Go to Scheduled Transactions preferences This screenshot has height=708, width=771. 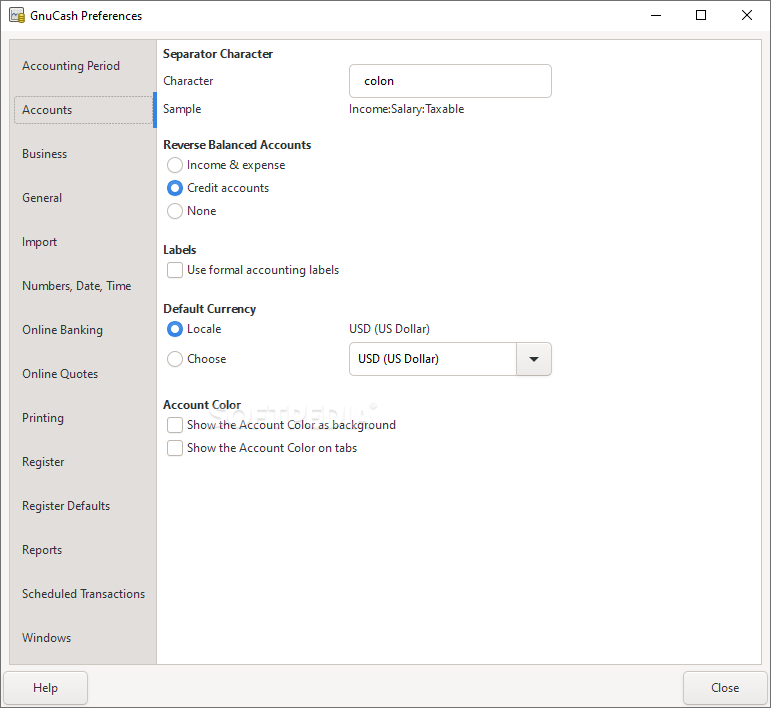pyautogui.click(x=84, y=594)
